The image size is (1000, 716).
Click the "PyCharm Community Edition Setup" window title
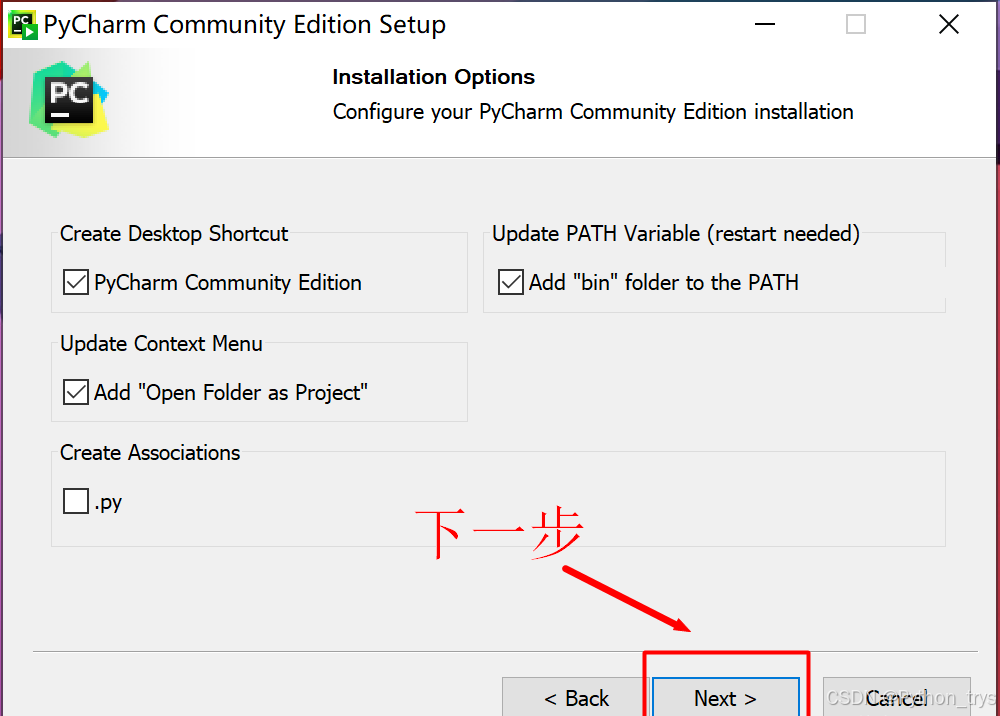(x=245, y=25)
